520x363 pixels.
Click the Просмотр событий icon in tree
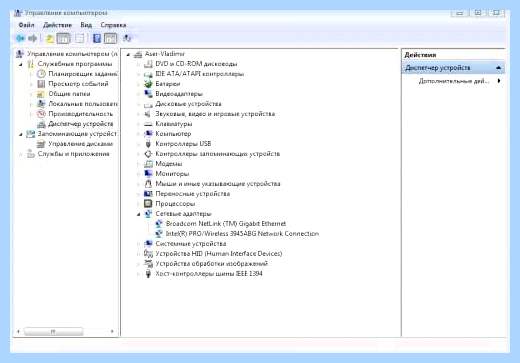(41, 84)
